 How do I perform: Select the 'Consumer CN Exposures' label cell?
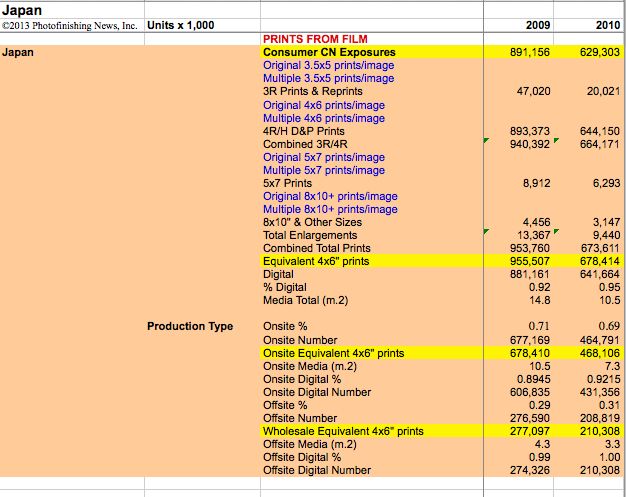click(329, 52)
